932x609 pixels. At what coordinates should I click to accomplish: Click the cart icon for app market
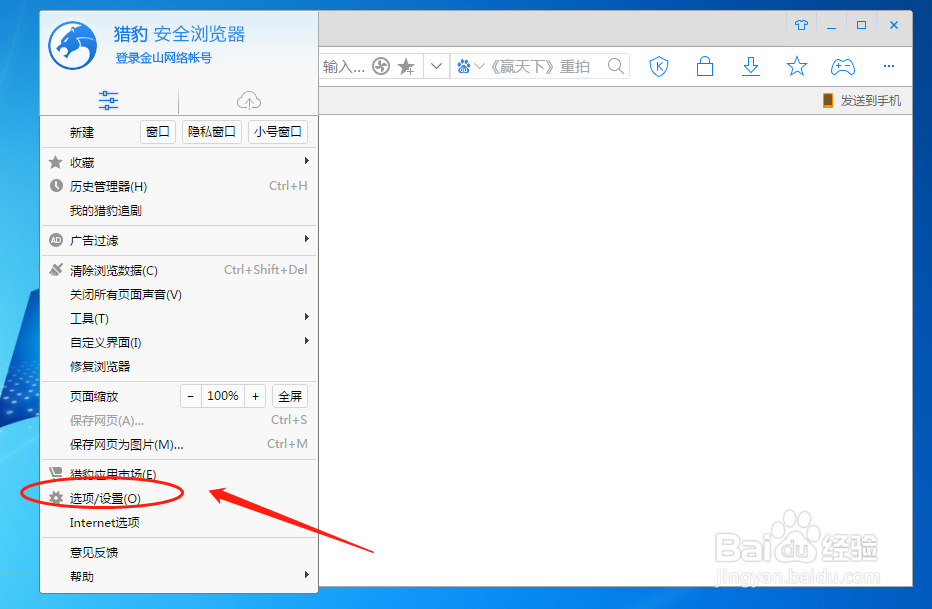coord(56,473)
